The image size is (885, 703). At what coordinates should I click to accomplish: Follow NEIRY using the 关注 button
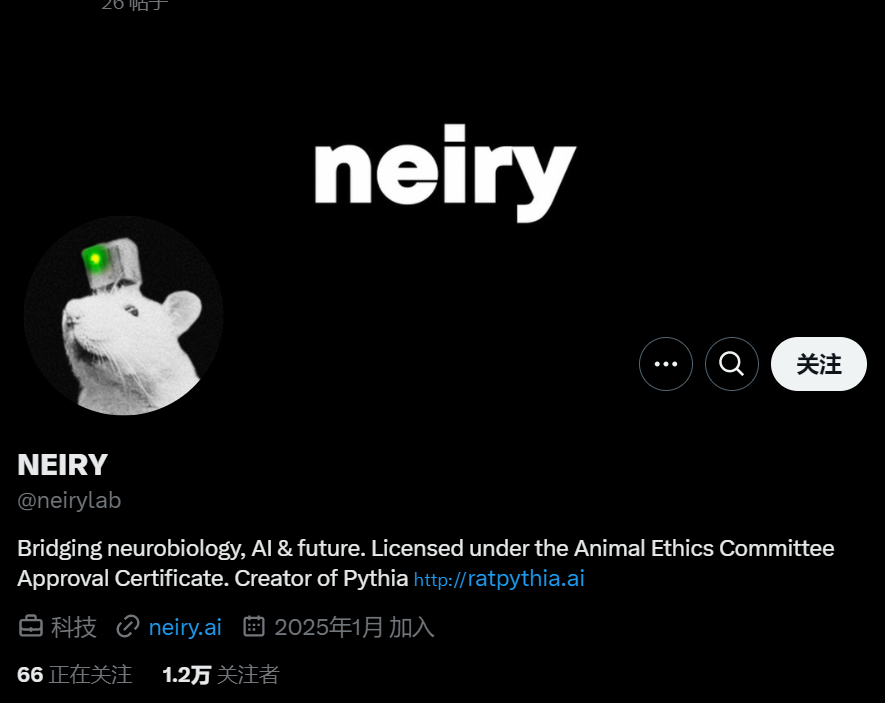coord(818,364)
